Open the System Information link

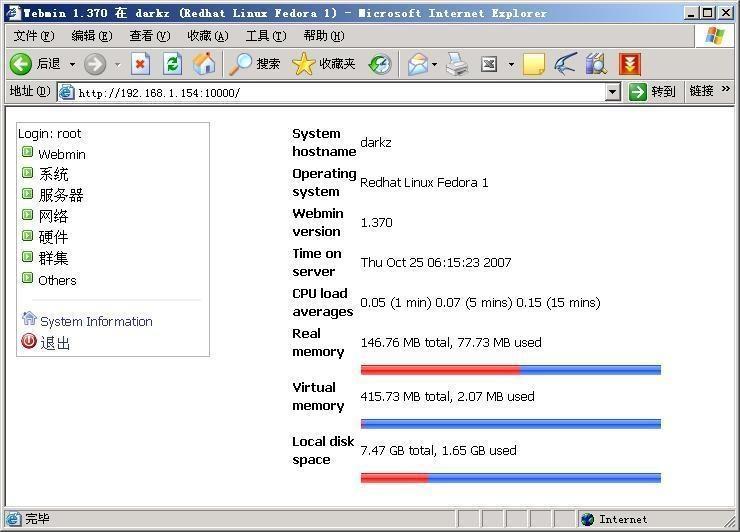[96, 321]
